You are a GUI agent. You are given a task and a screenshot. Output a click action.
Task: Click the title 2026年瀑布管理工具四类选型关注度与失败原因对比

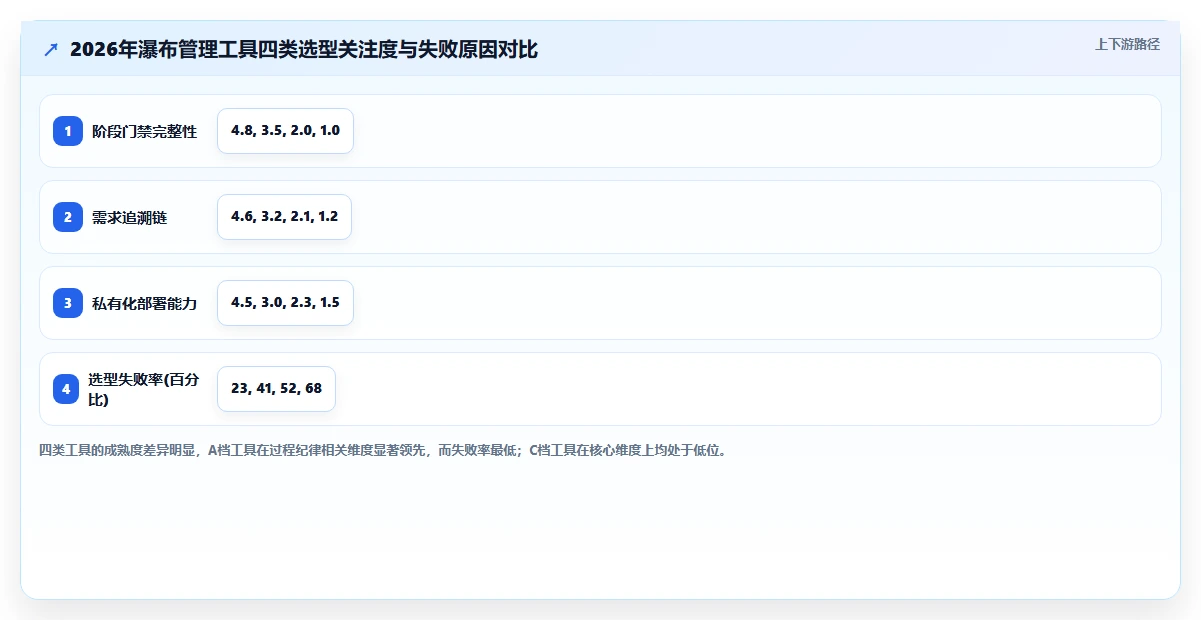click(304, 49)
